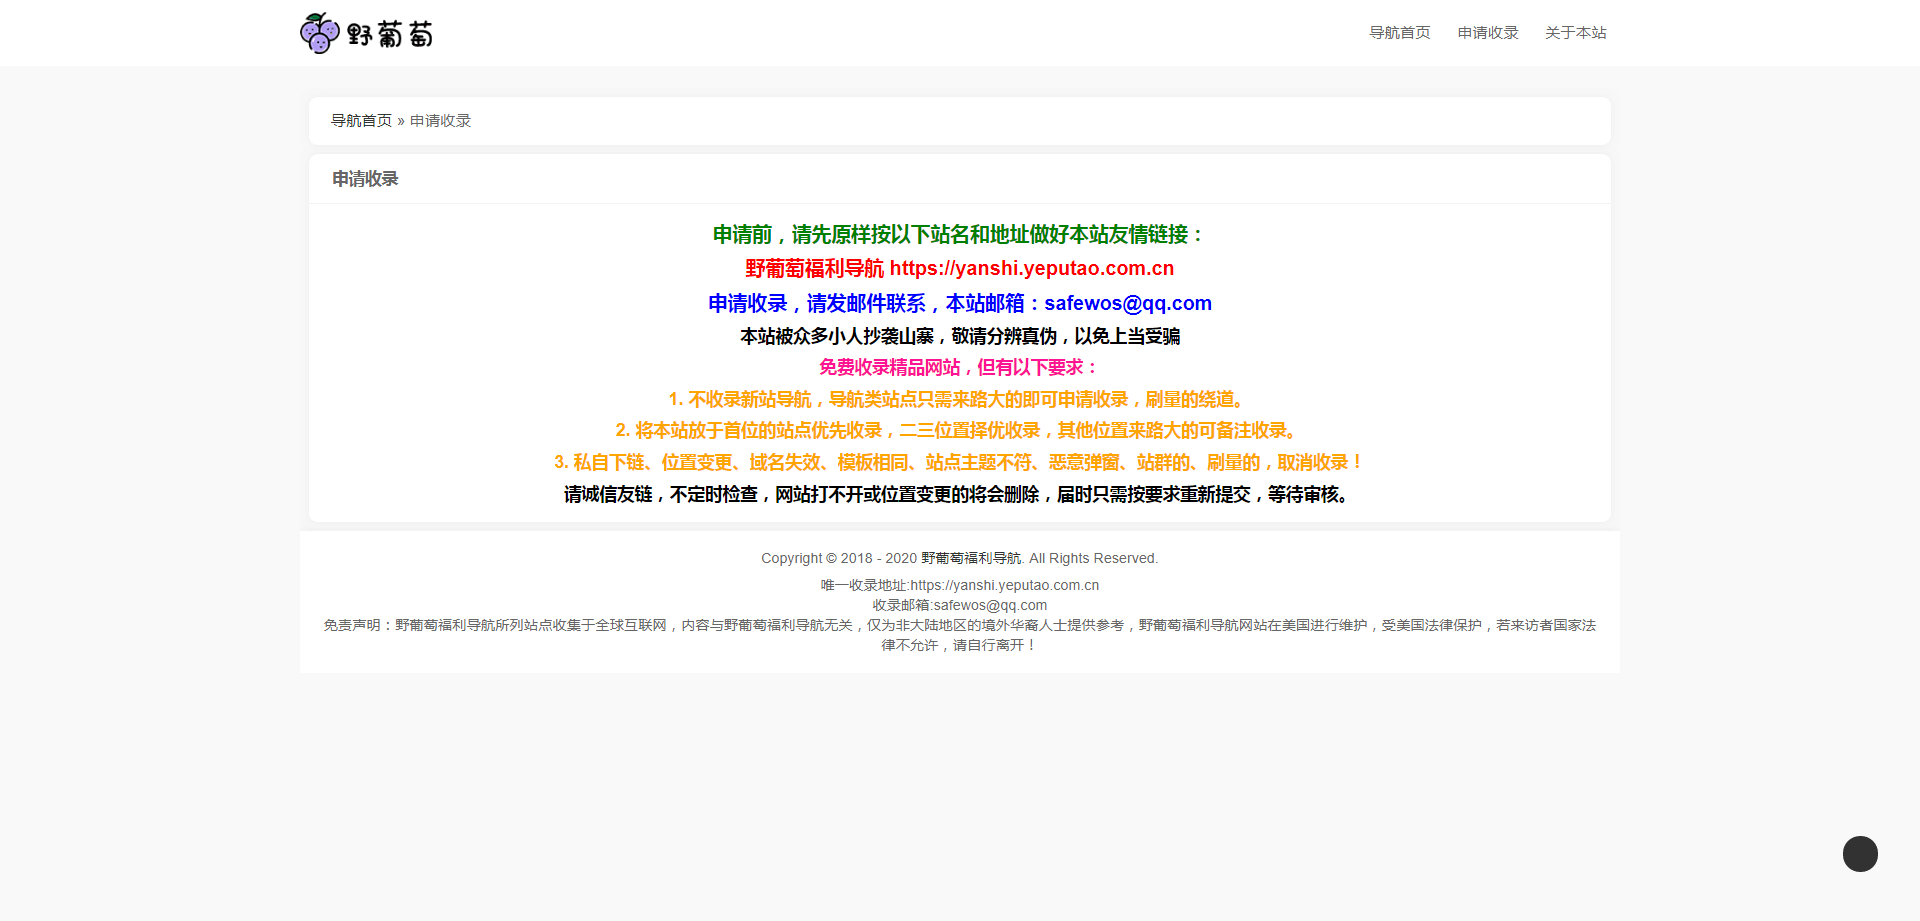Open 导航首页 in top navigation
This screenshot has height=921, width=1920.
pos(1399,33)
